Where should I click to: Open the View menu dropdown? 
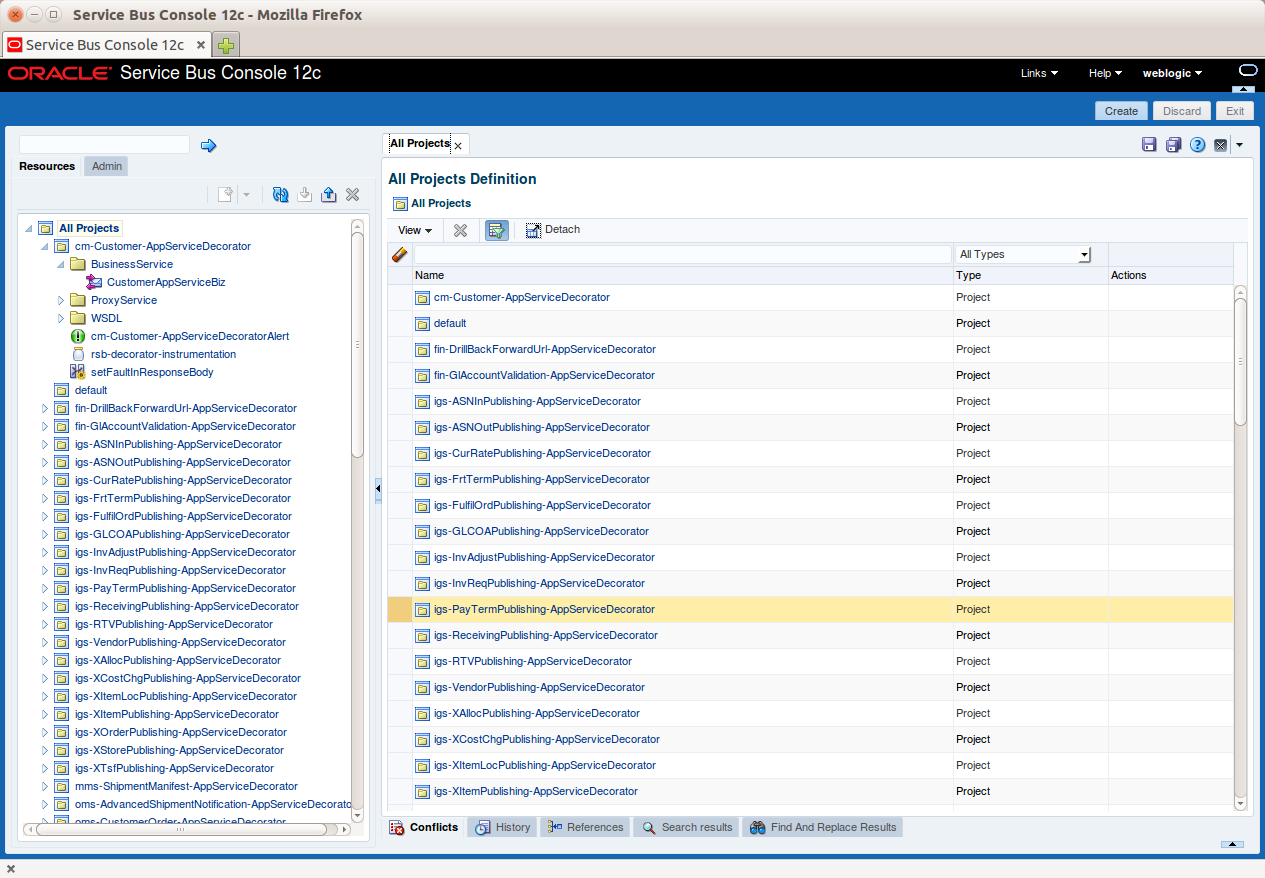pos(415,230)
